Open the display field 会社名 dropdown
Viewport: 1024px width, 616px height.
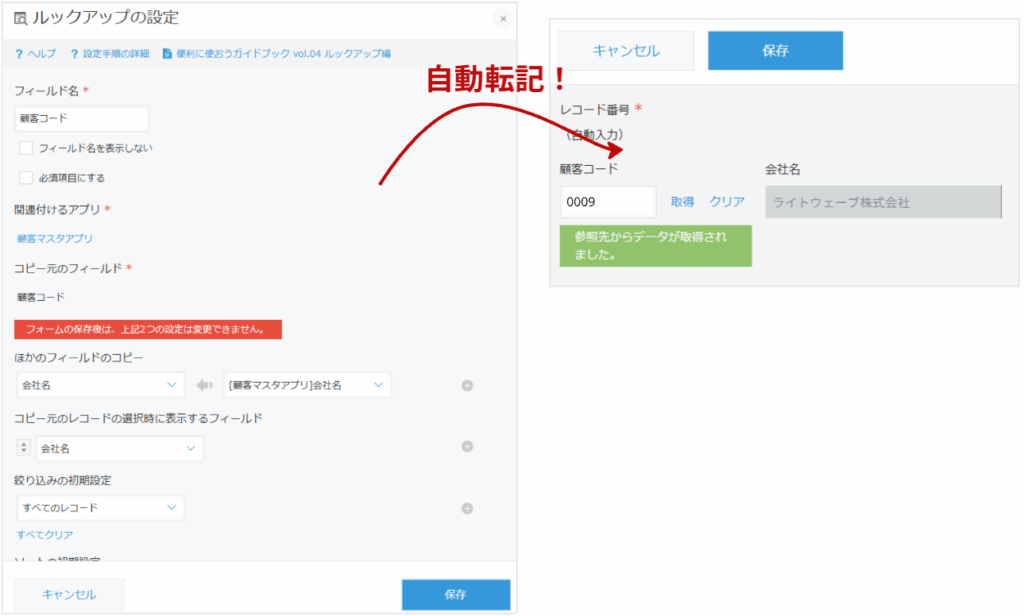(x=119, y=449)
